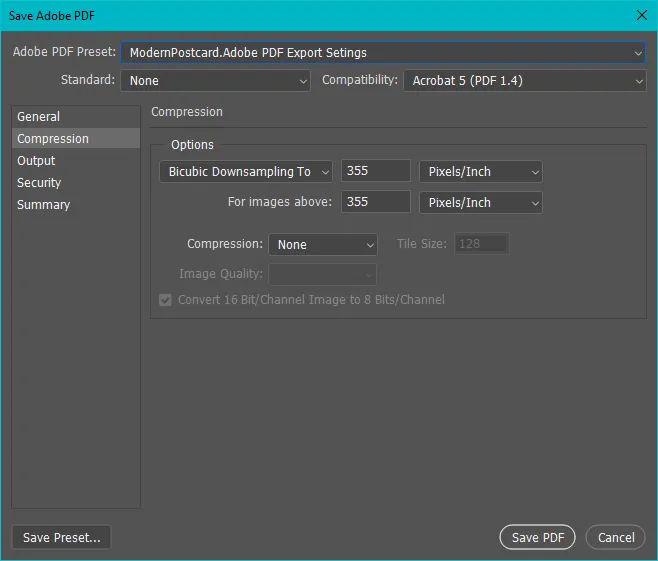Switch to the Output category

coord(76,161)
